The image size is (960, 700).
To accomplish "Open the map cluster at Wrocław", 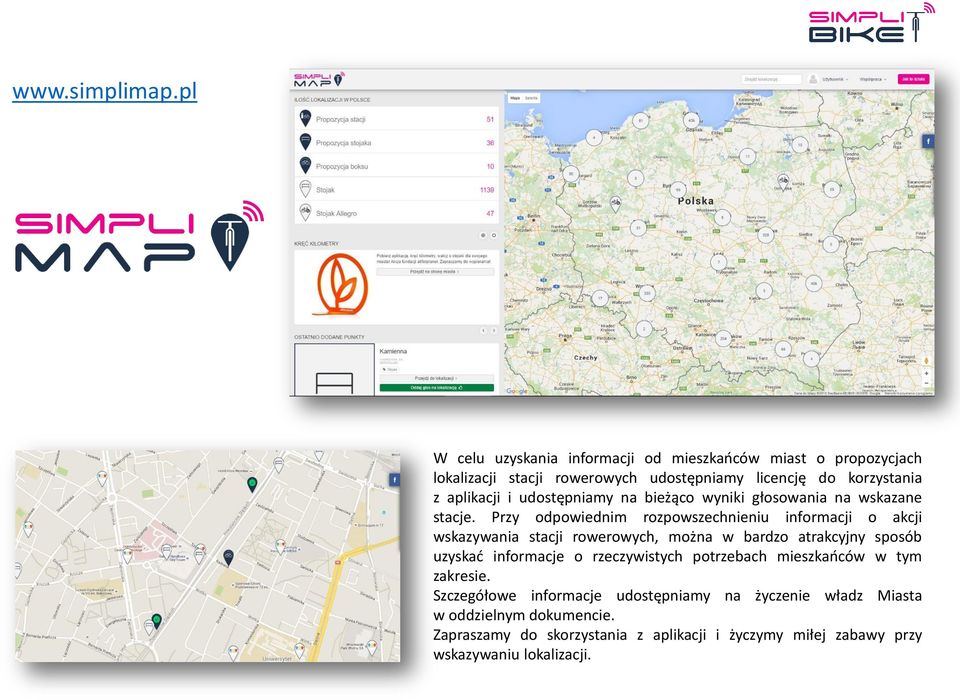I will click(647, 293).
